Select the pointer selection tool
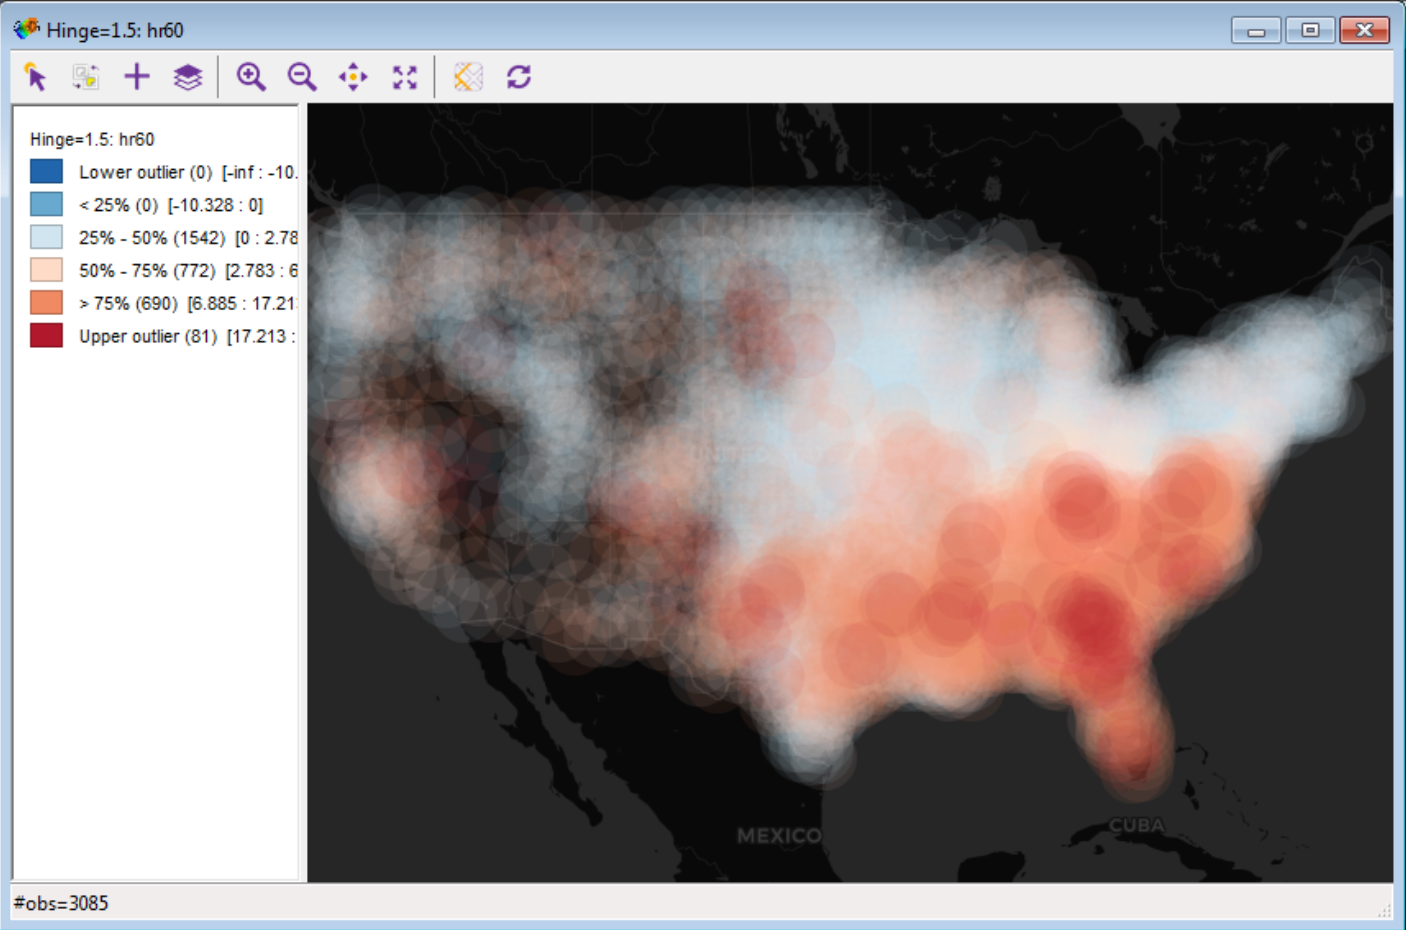Viewport: 1406px width, 930px height. click(34, 76)
